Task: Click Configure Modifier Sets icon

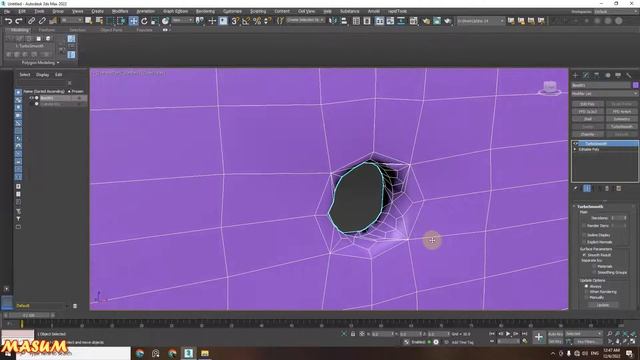Action: click(619, 188)
